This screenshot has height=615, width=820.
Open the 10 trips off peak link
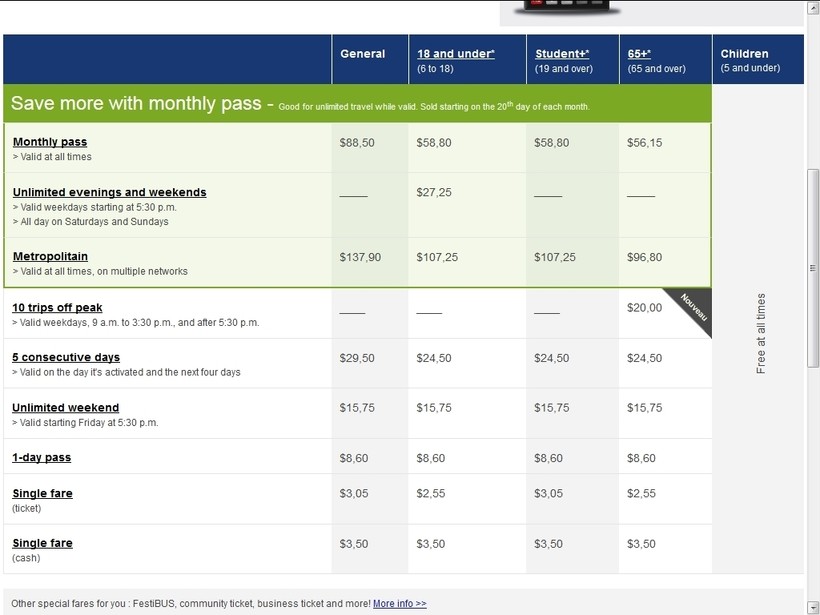coord(57,307)
